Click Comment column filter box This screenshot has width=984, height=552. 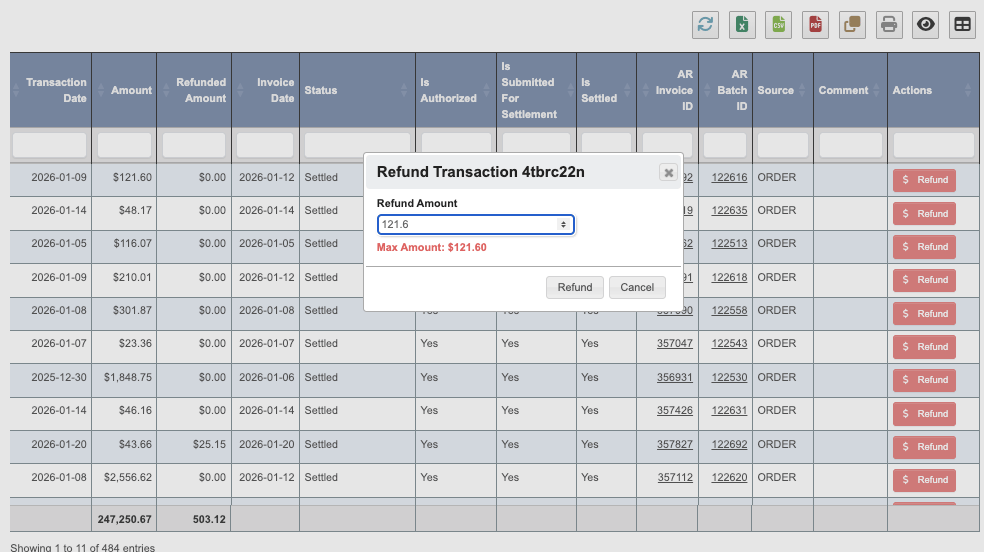coord(850,145)
